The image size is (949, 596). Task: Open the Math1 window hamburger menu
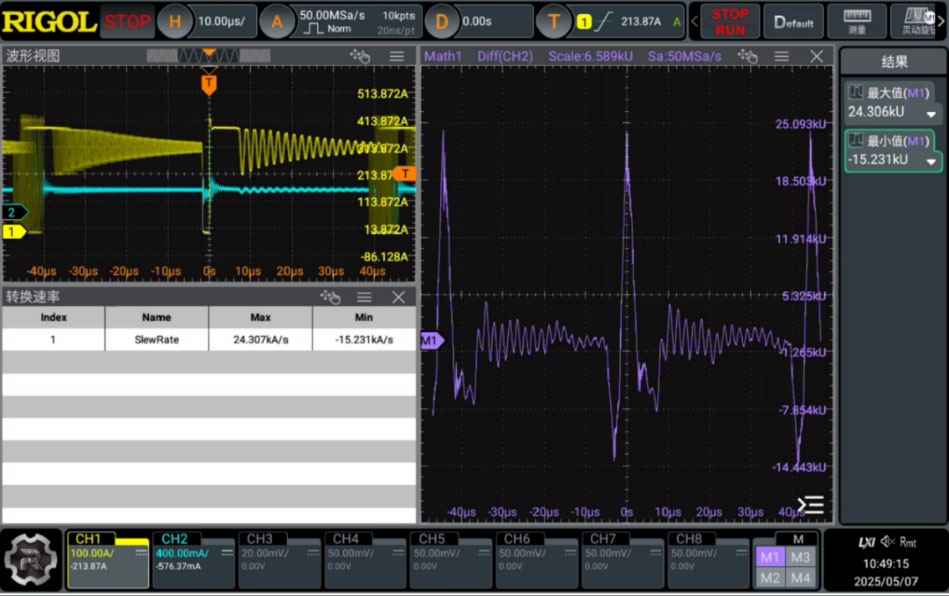pos(781,56)
